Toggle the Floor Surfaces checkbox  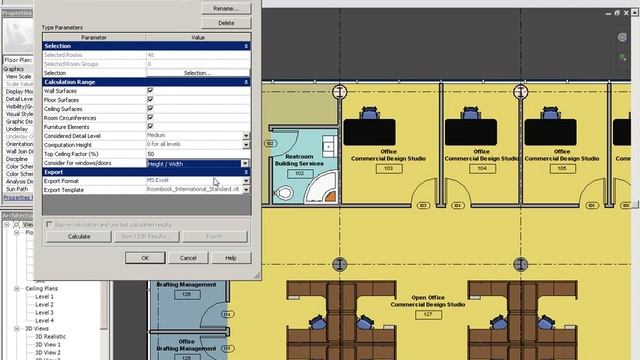[x=150, y=99]
